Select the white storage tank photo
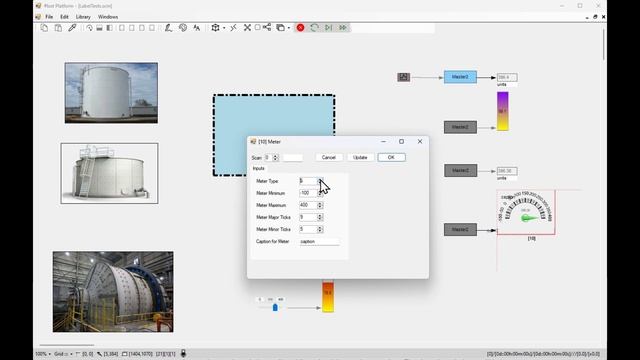Image resolution: width=640 pixels, height=360 pixels. pyautogui.click(x=111, y=93)
